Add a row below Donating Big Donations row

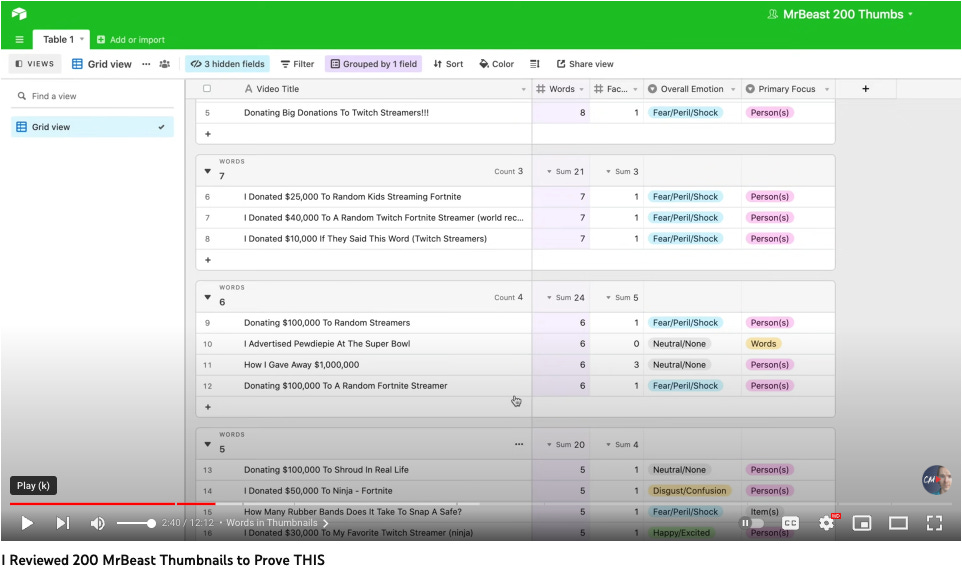point(208,134)
